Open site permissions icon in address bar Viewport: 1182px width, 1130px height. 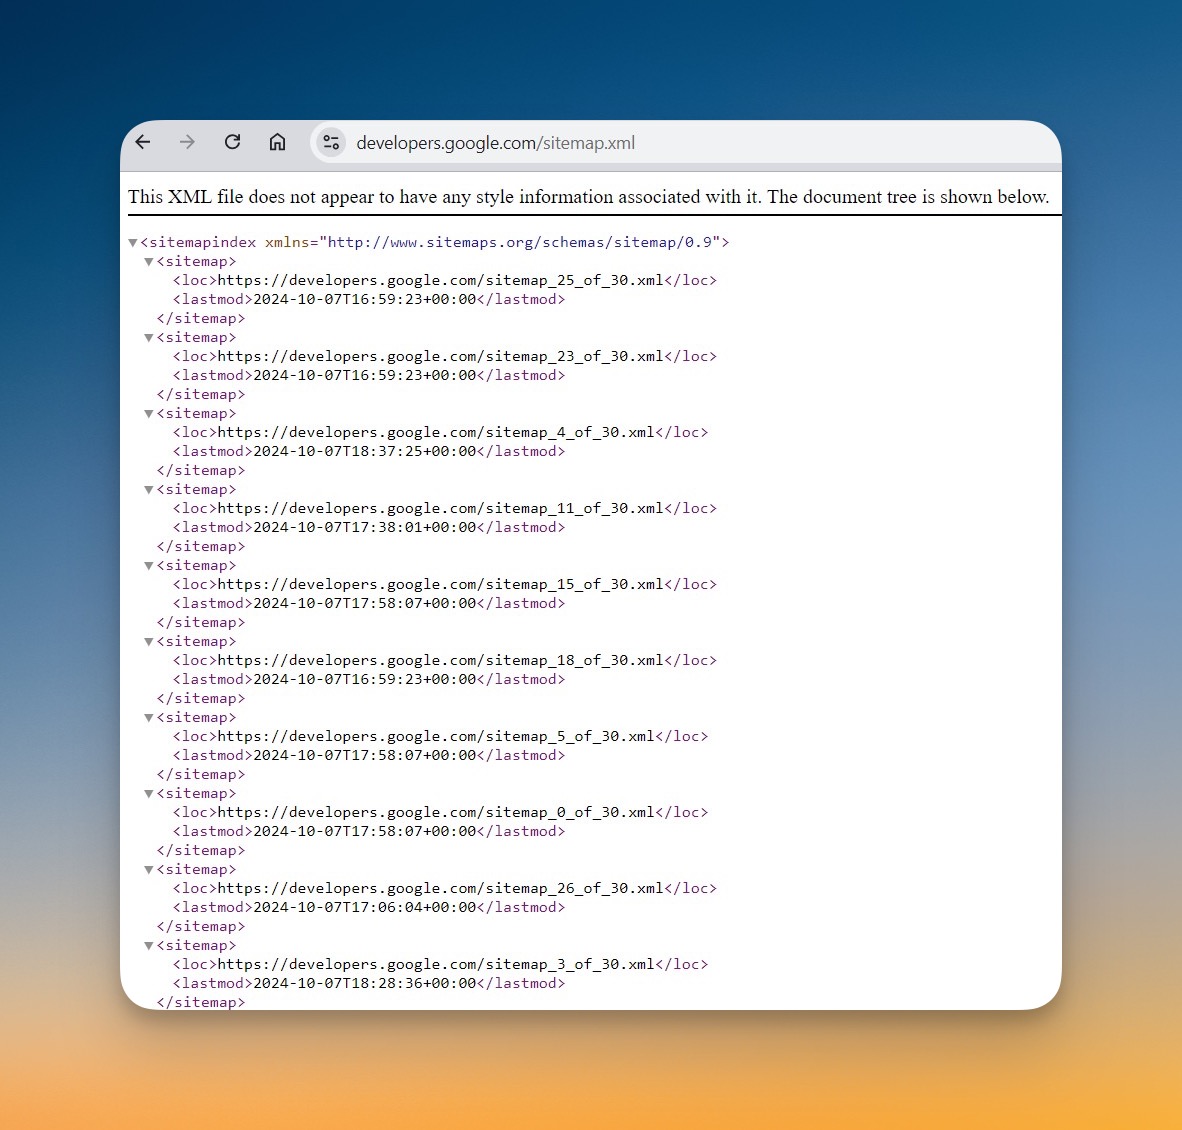click(x=331, y=142)
